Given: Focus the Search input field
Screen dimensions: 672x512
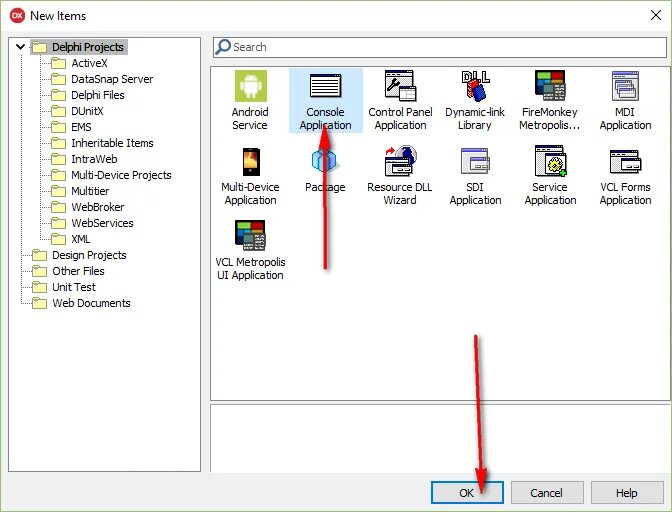Looking at the screenshot, I should (440, 47).
